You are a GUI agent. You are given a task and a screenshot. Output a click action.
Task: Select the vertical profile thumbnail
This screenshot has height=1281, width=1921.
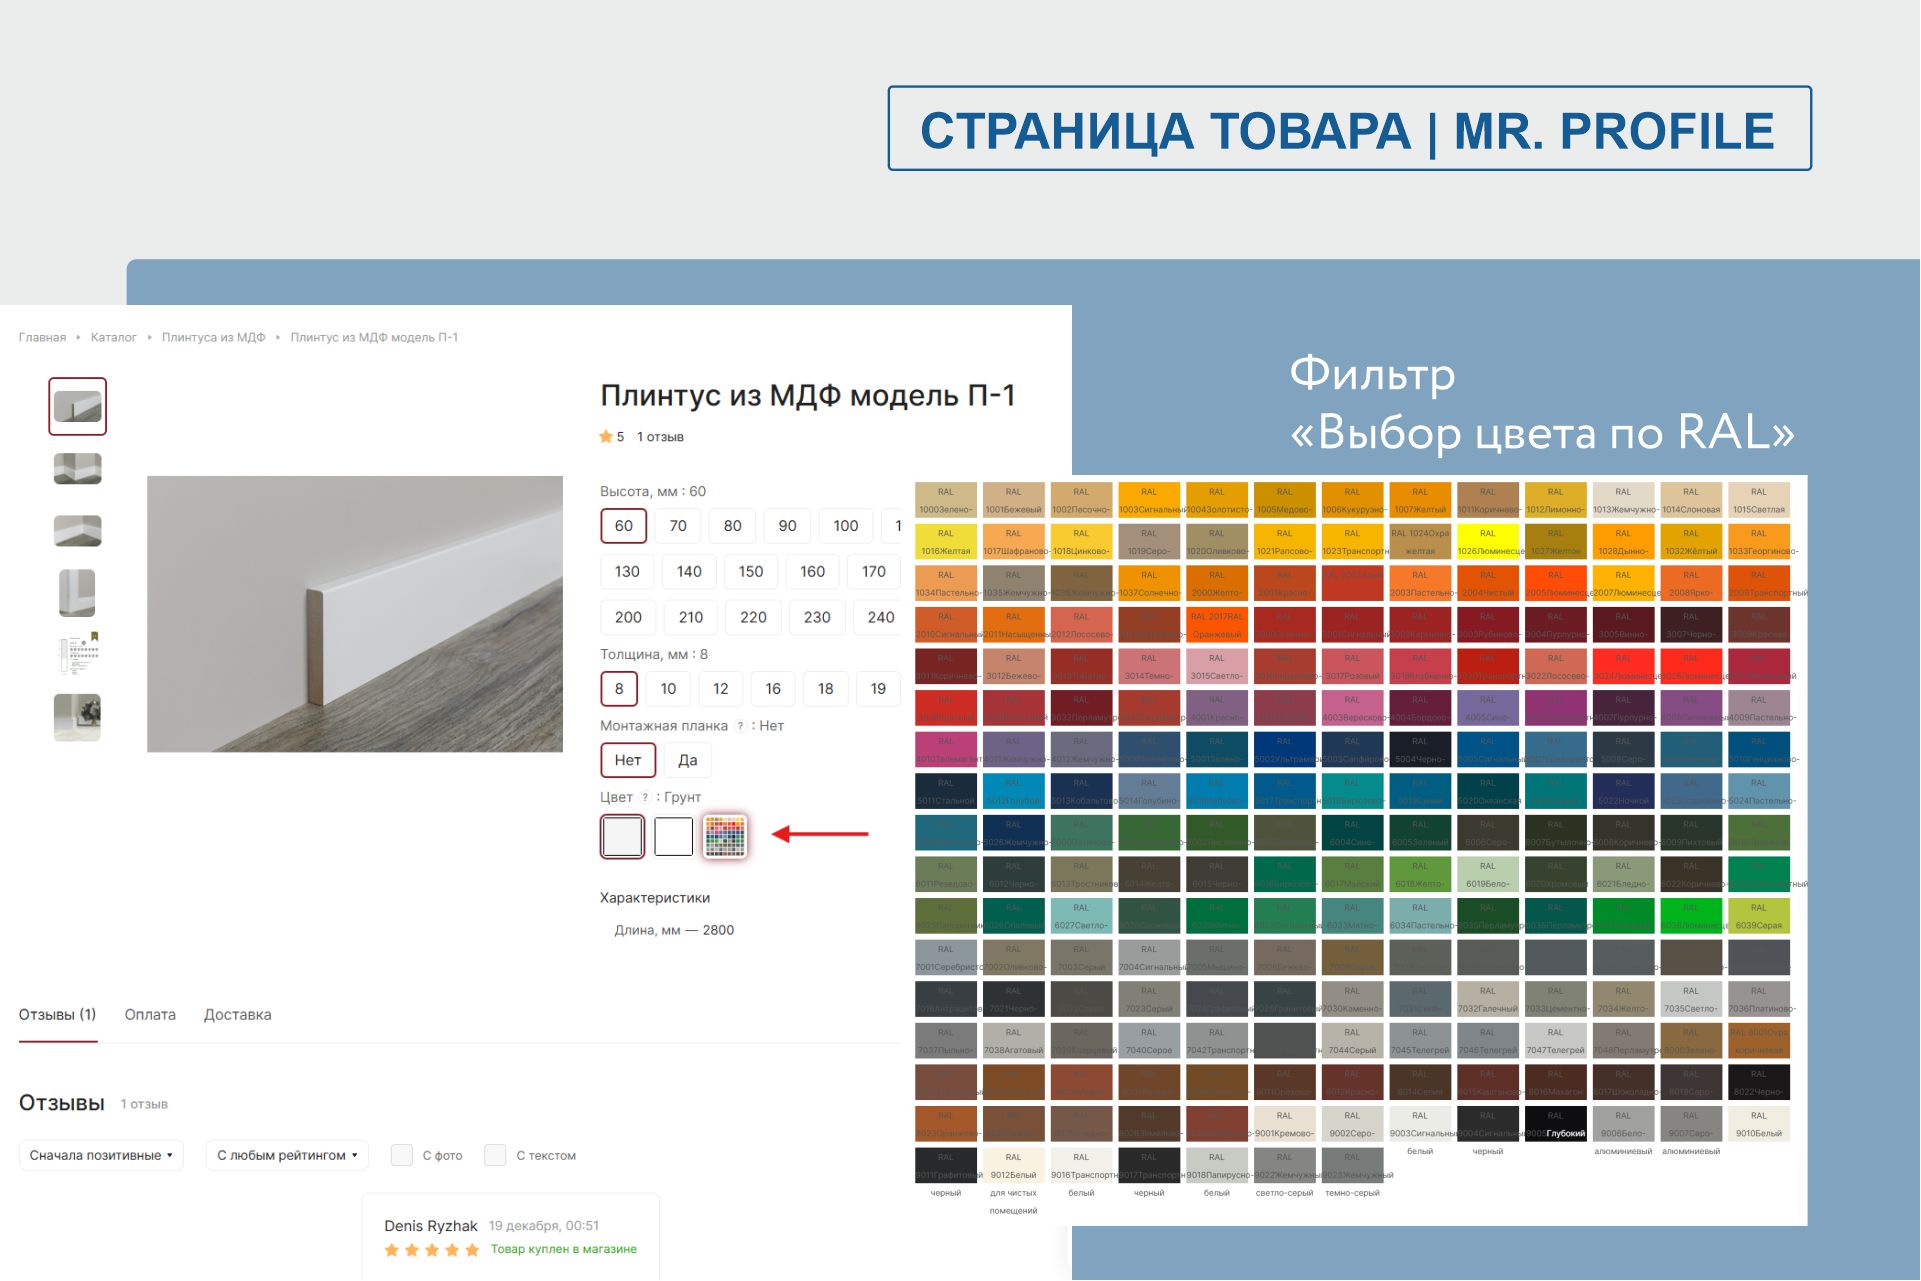tap(78, 593)
